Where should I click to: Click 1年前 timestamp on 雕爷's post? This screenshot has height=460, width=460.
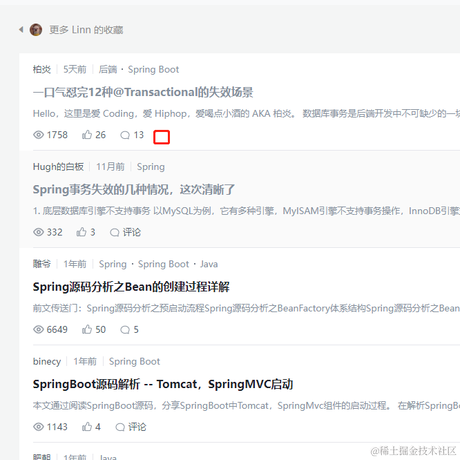75,264
